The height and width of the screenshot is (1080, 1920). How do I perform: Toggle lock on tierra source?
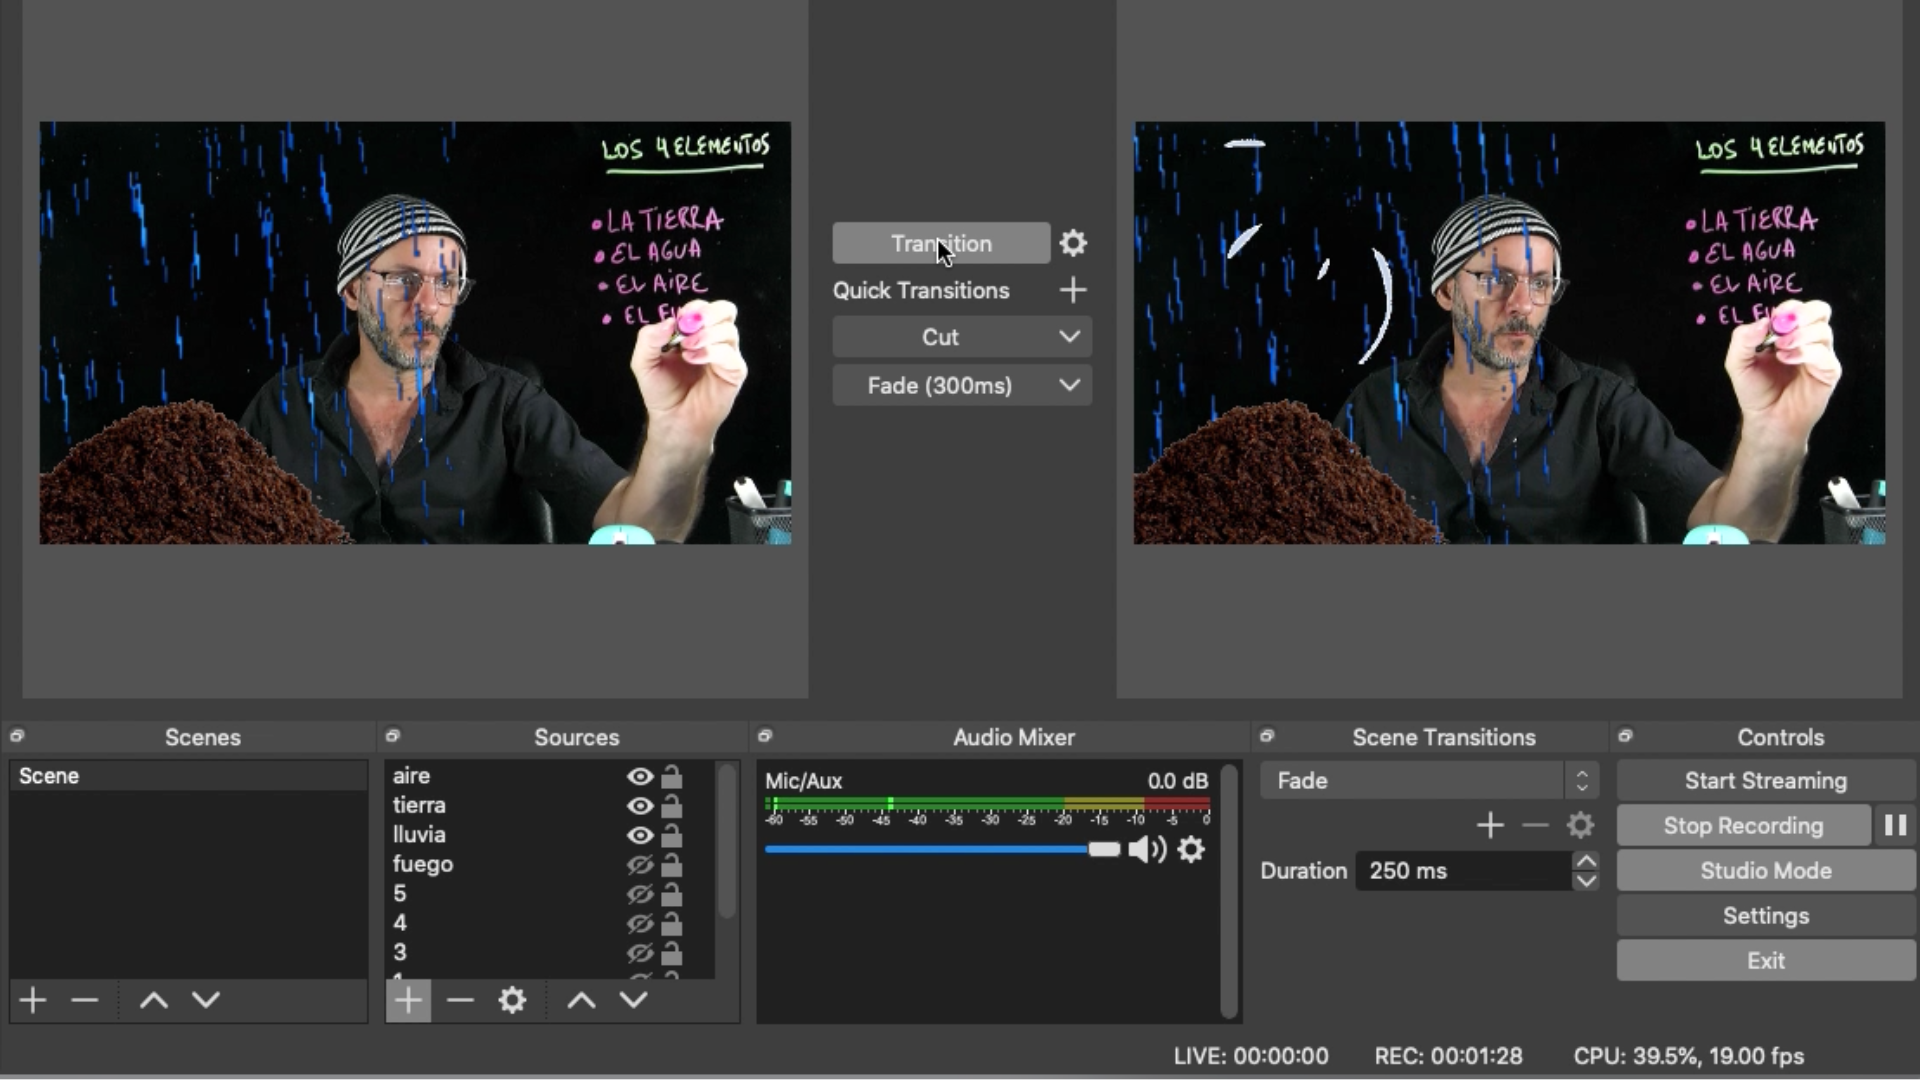pyautogui.click(x=672, y=806)
